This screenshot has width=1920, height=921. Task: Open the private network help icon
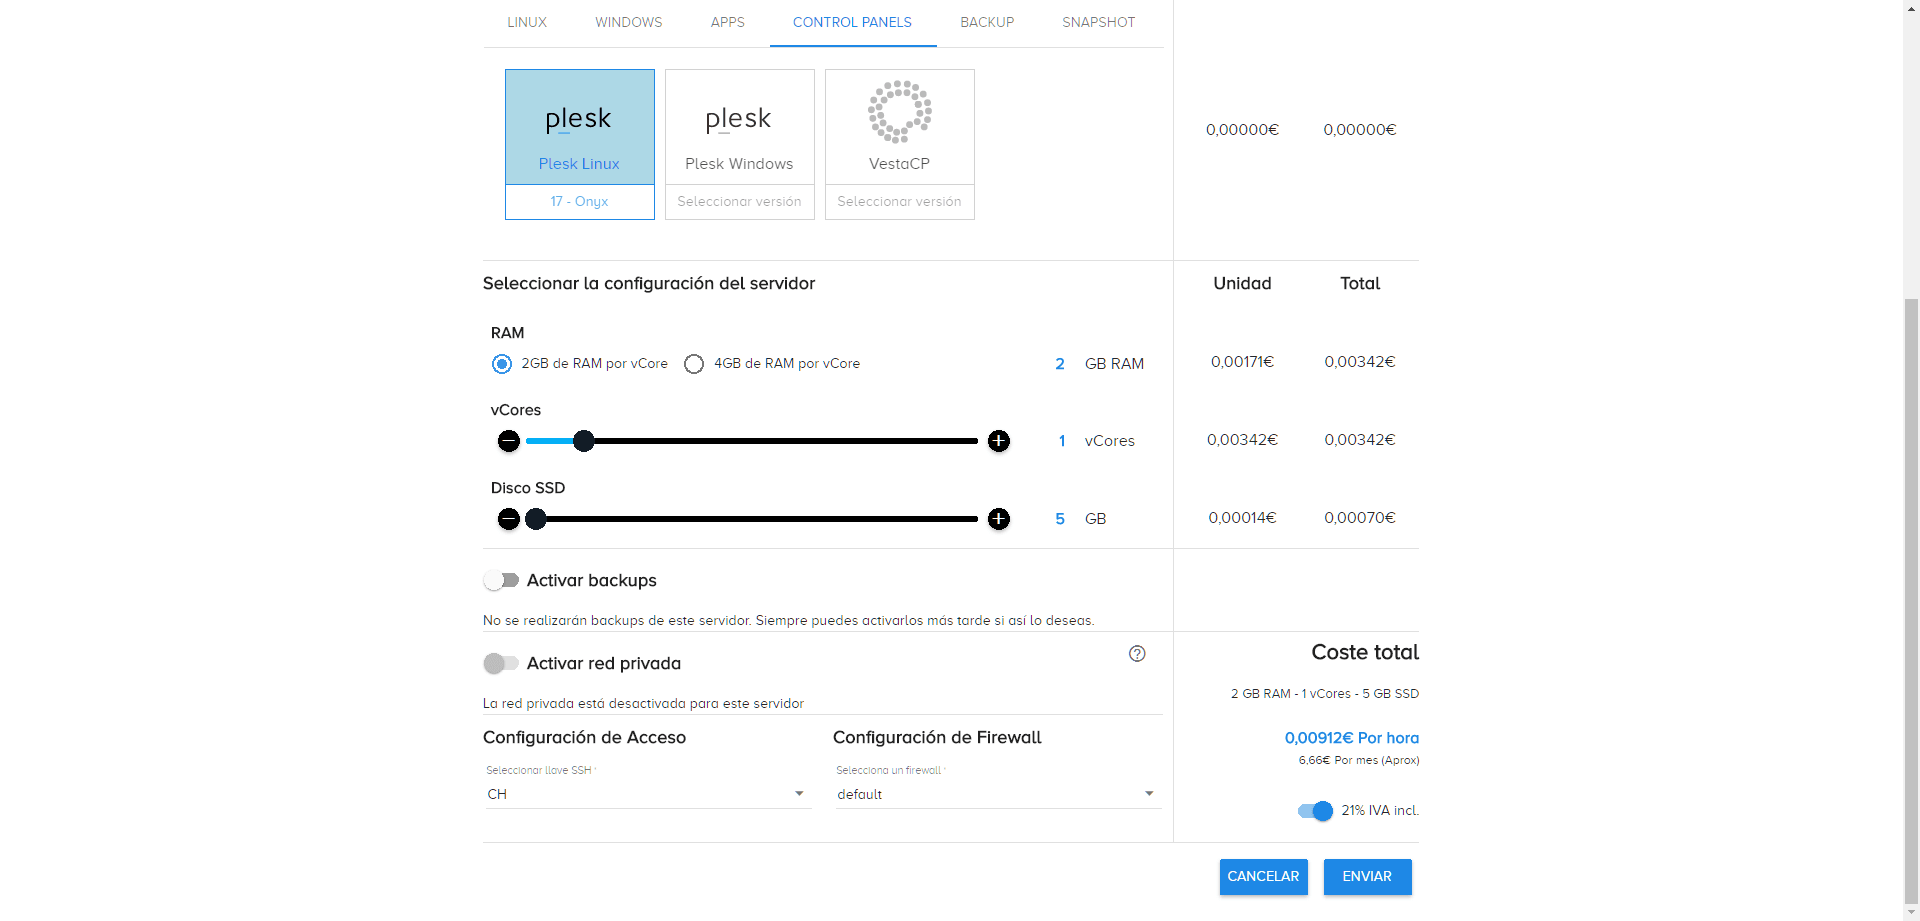pyautogui.click(x=1137, y=654)
